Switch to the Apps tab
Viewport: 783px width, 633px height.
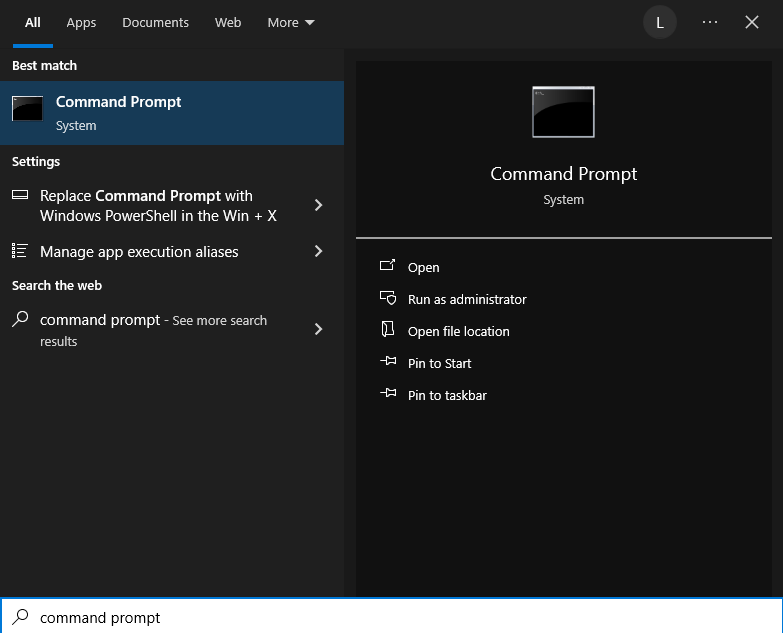coord(82,22)
